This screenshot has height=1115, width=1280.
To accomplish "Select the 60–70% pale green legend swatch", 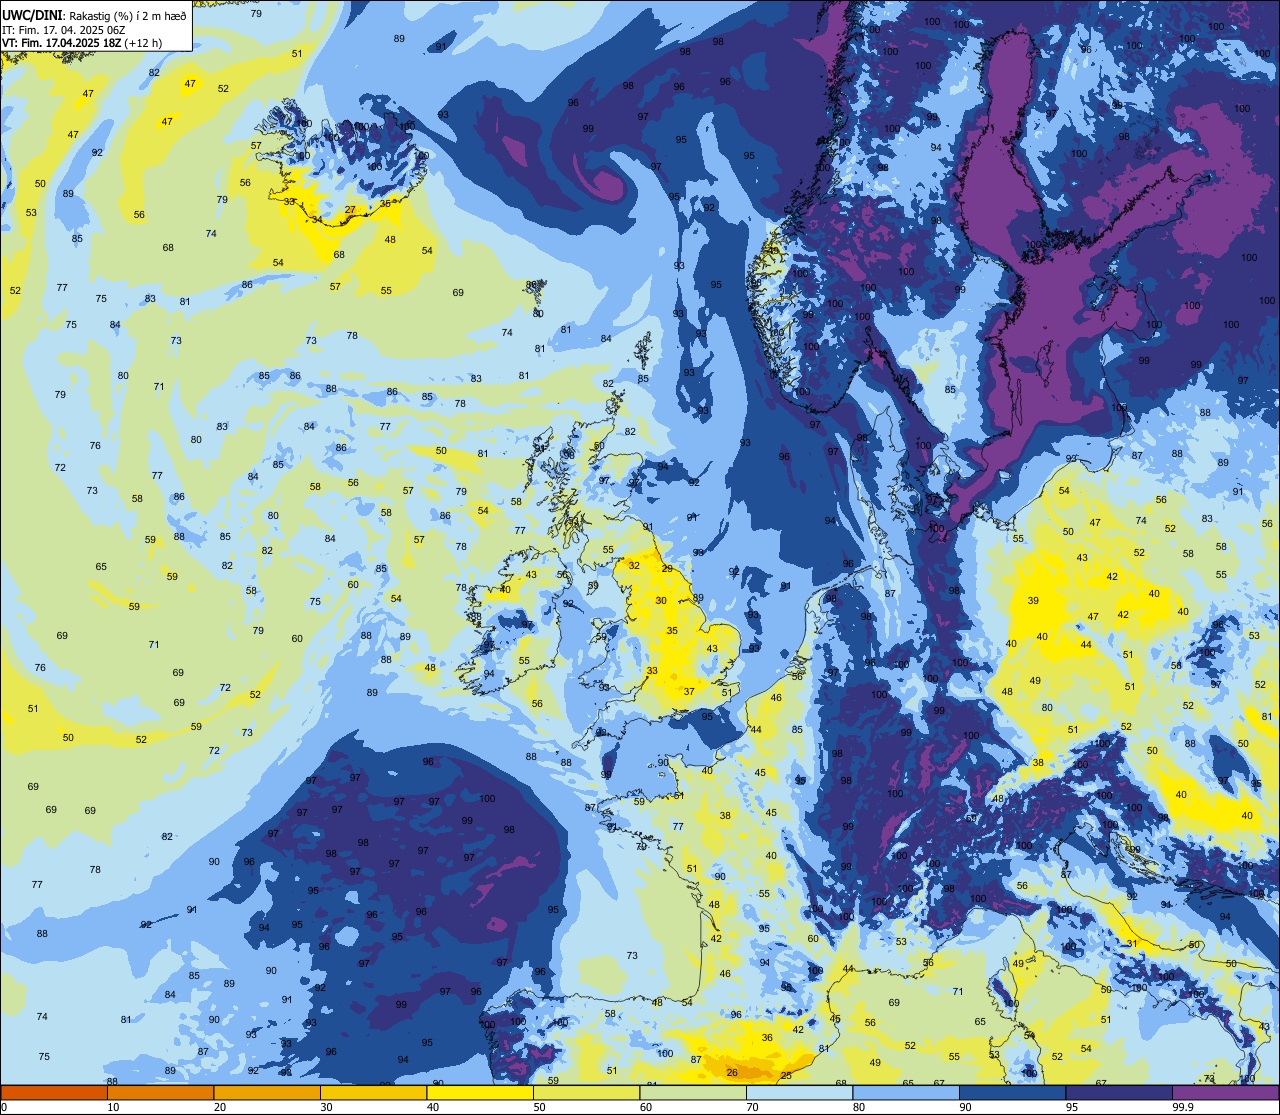I will tap(693, 1092).
